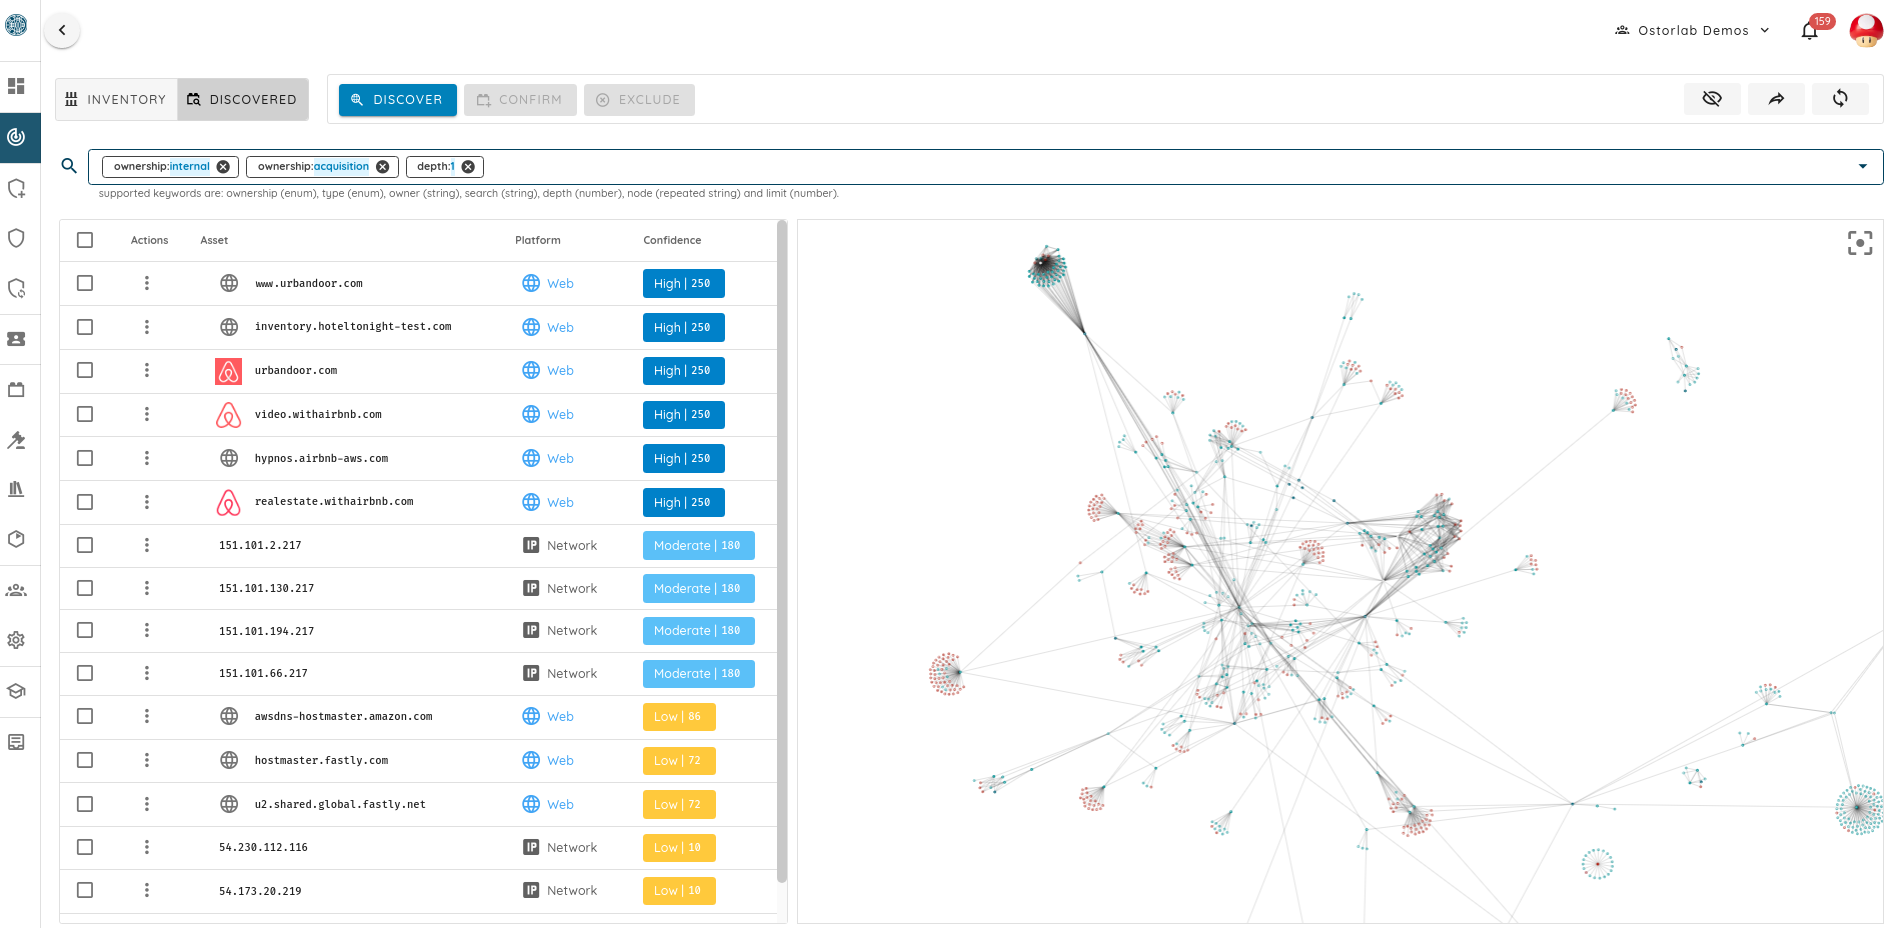Click the Discover button
Image resolution: width=1898 pixels, height=928 pixels.
(x=397, y=100)
